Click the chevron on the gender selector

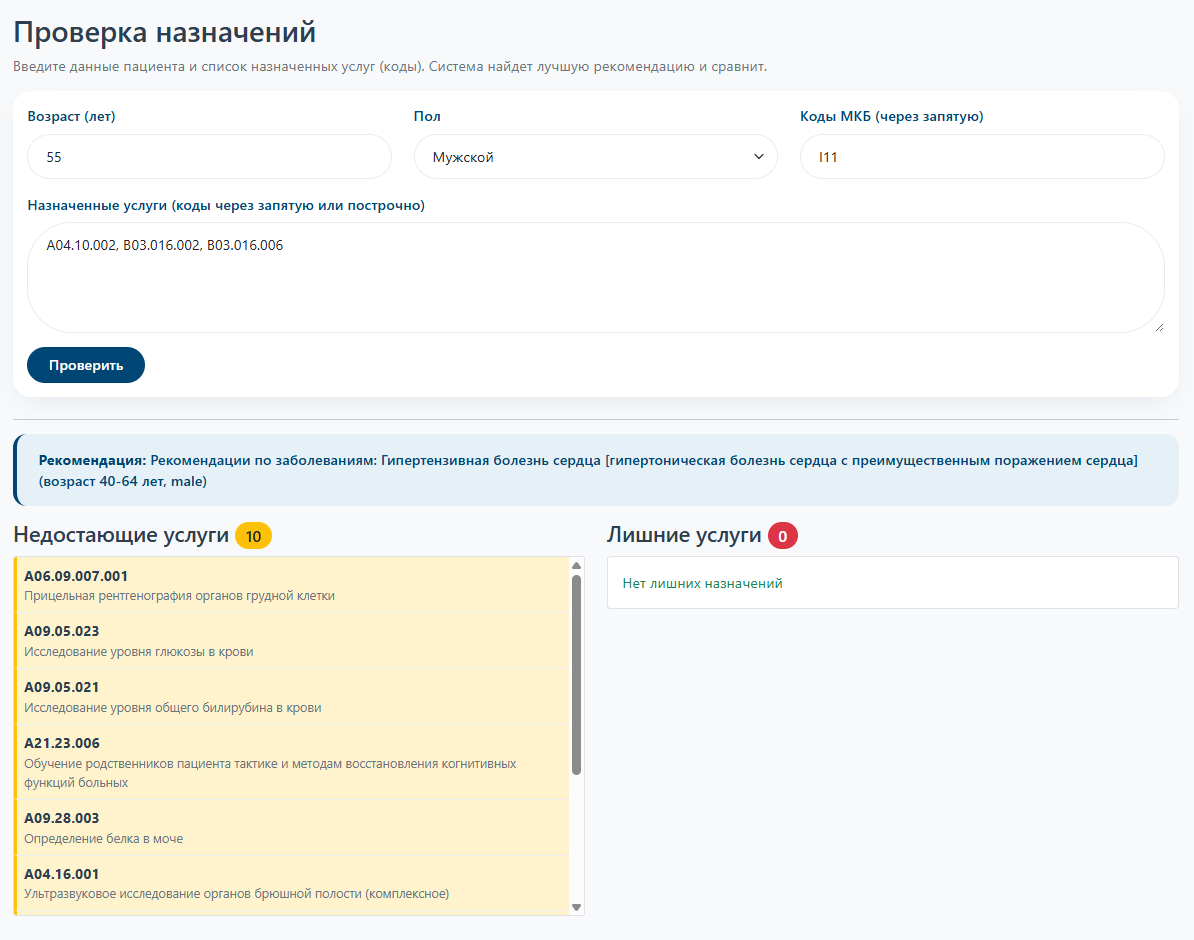click(760, 156)
